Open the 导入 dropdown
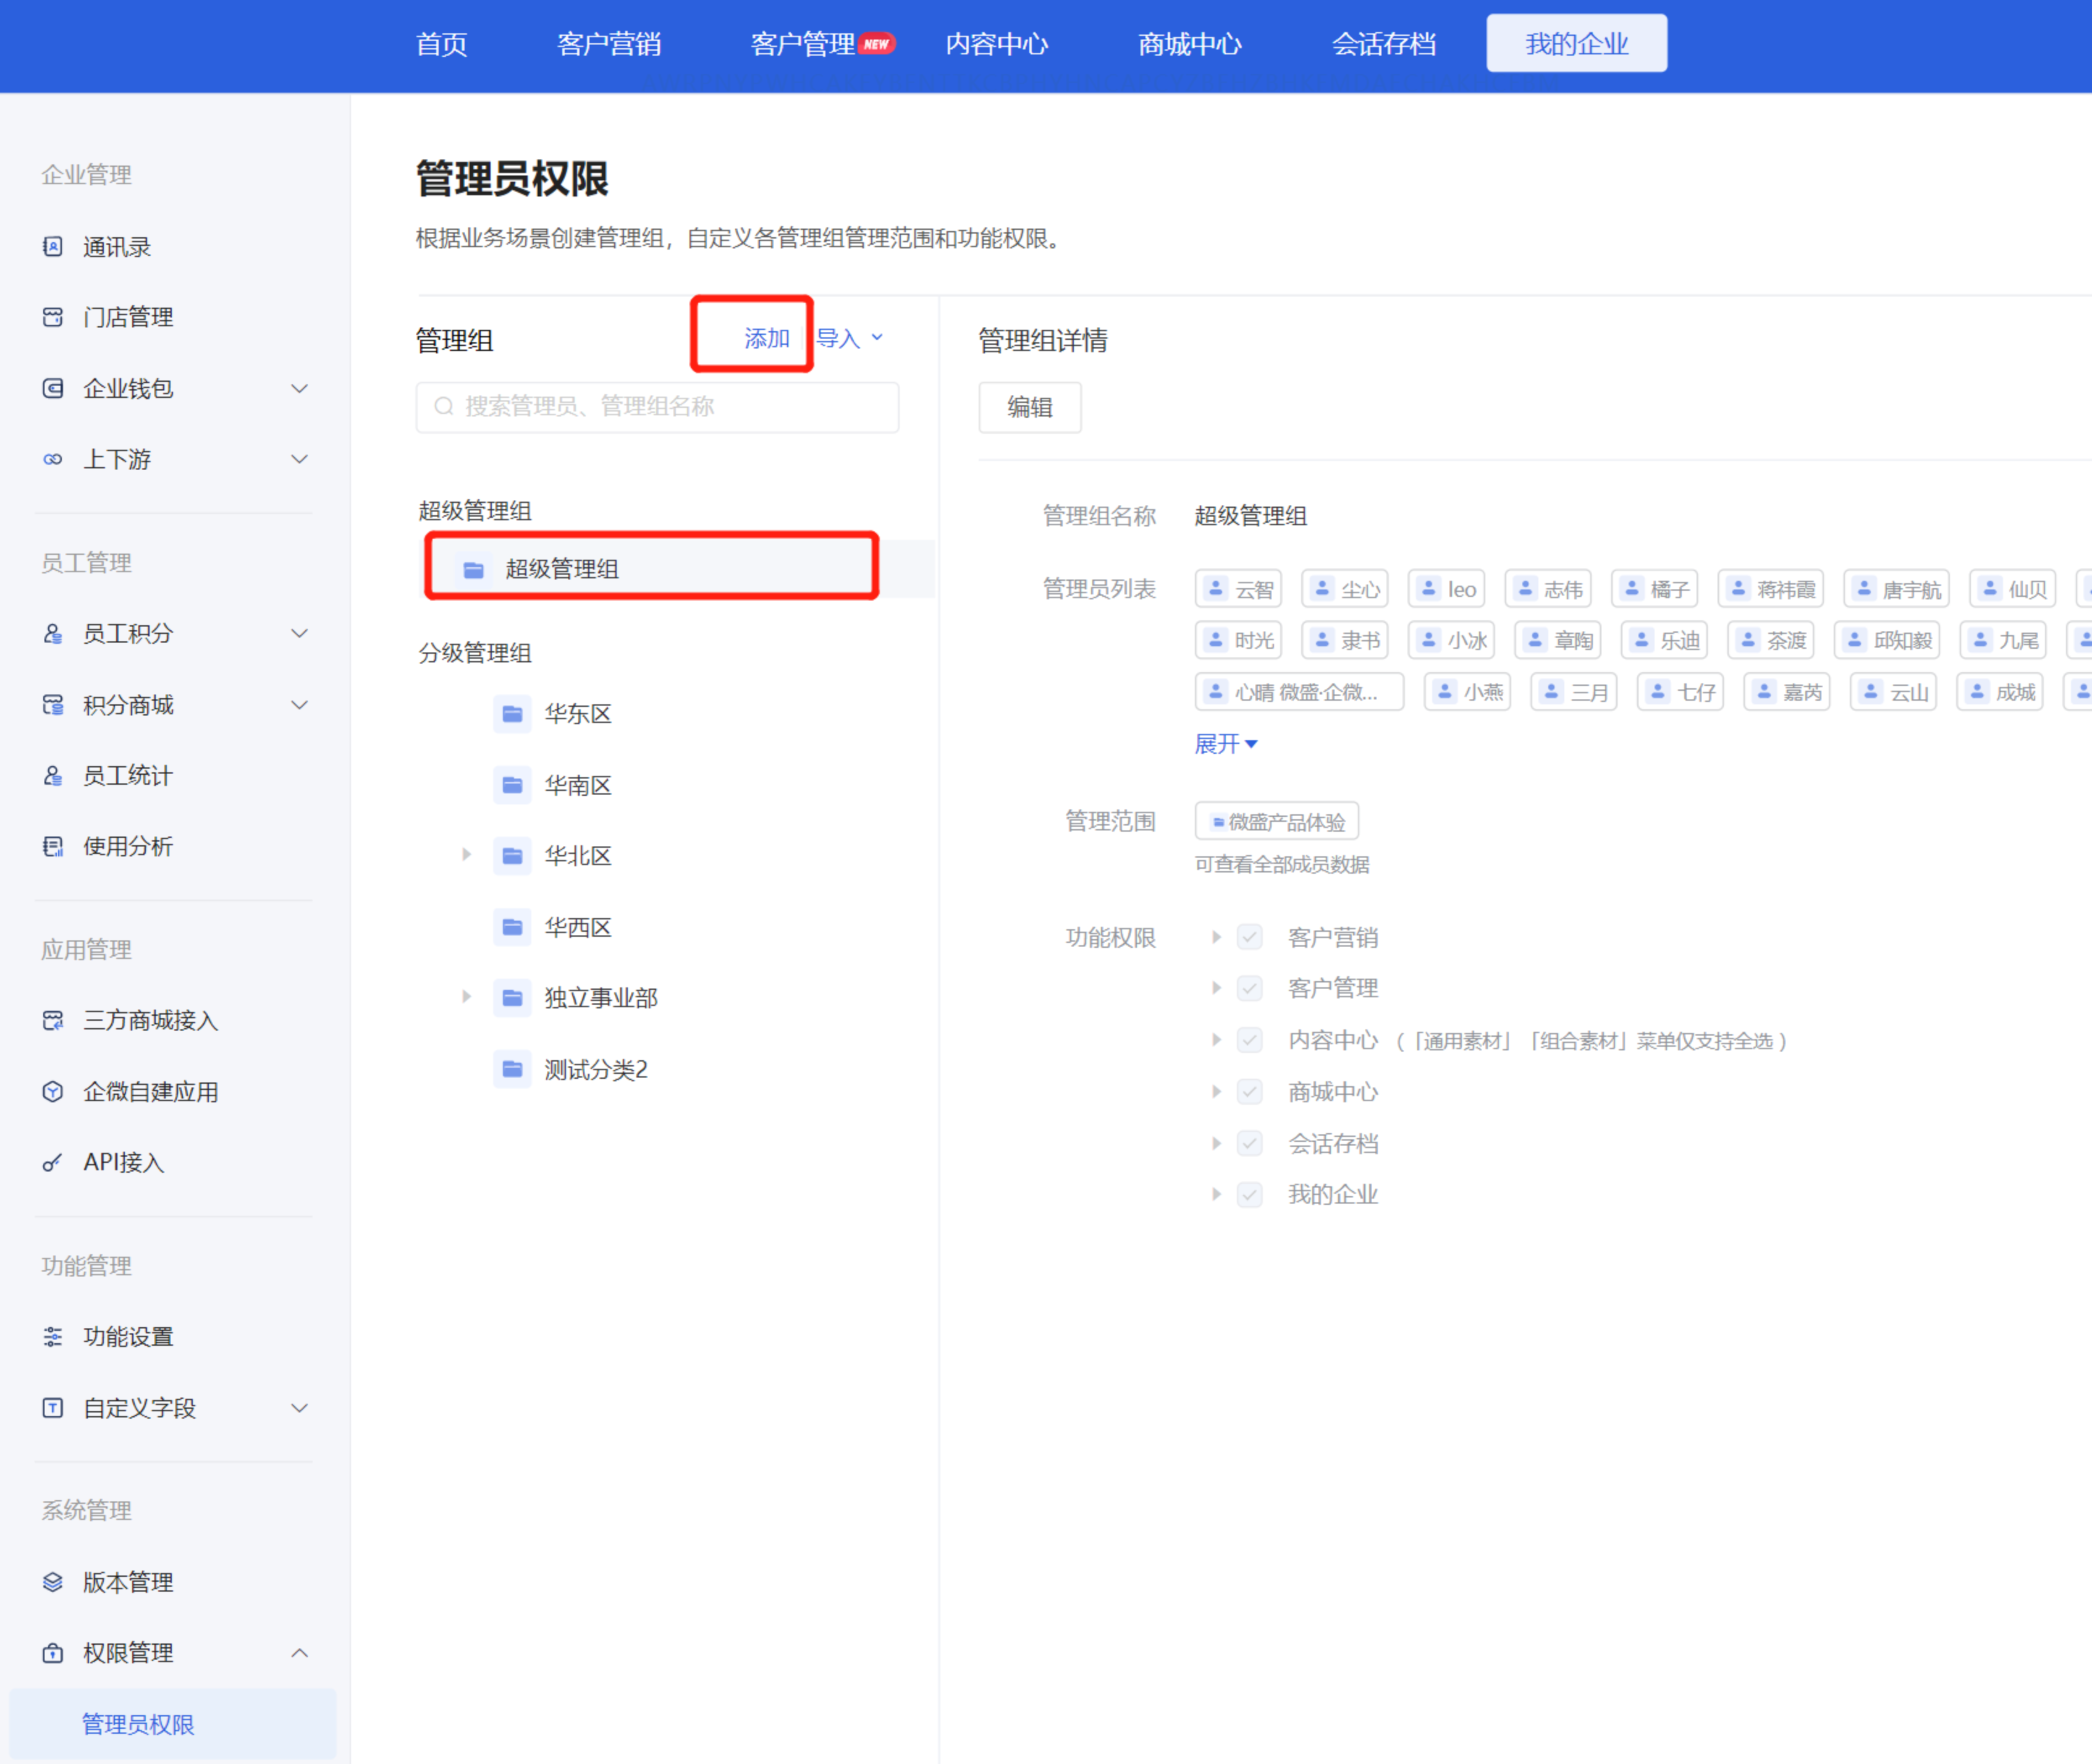Screen dimensions: 2092x1764 (850, 338)
